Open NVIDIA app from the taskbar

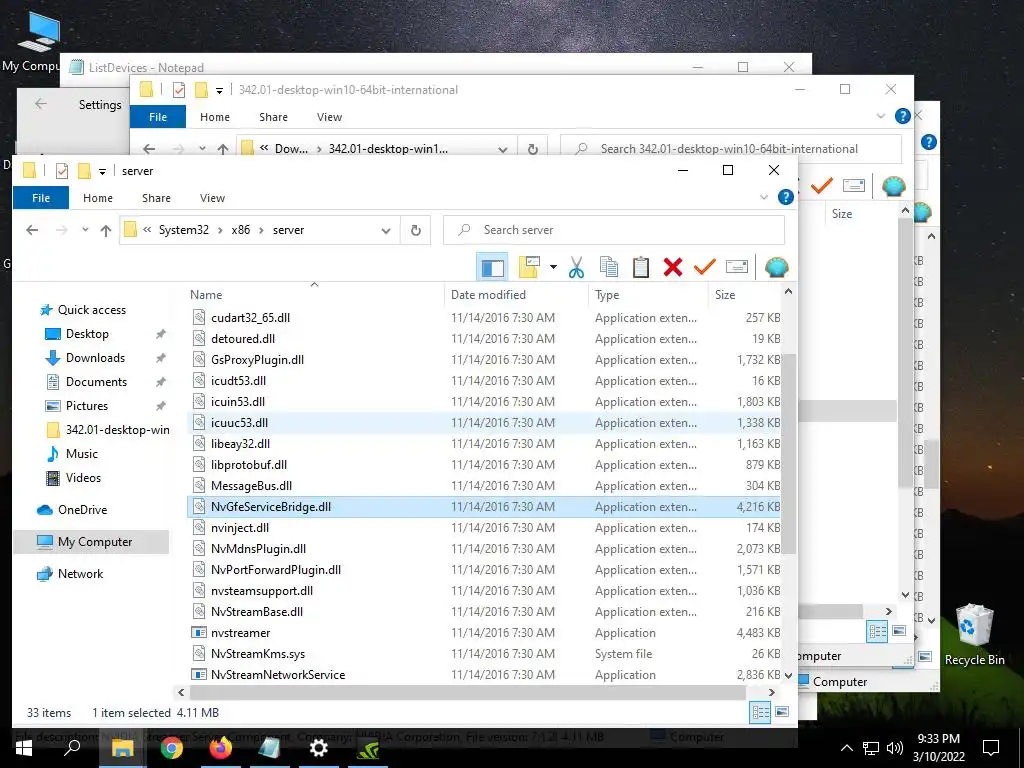click(x=368, y=747)
